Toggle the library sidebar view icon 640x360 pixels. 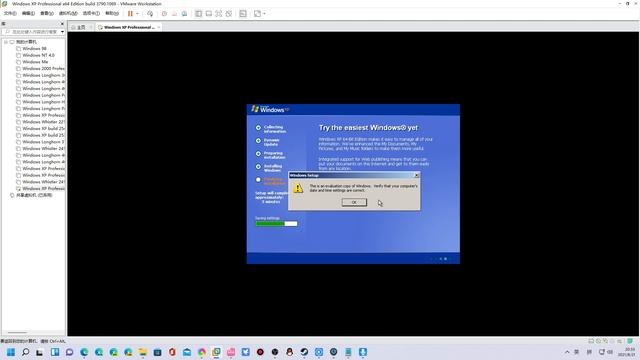click(198, 13)
